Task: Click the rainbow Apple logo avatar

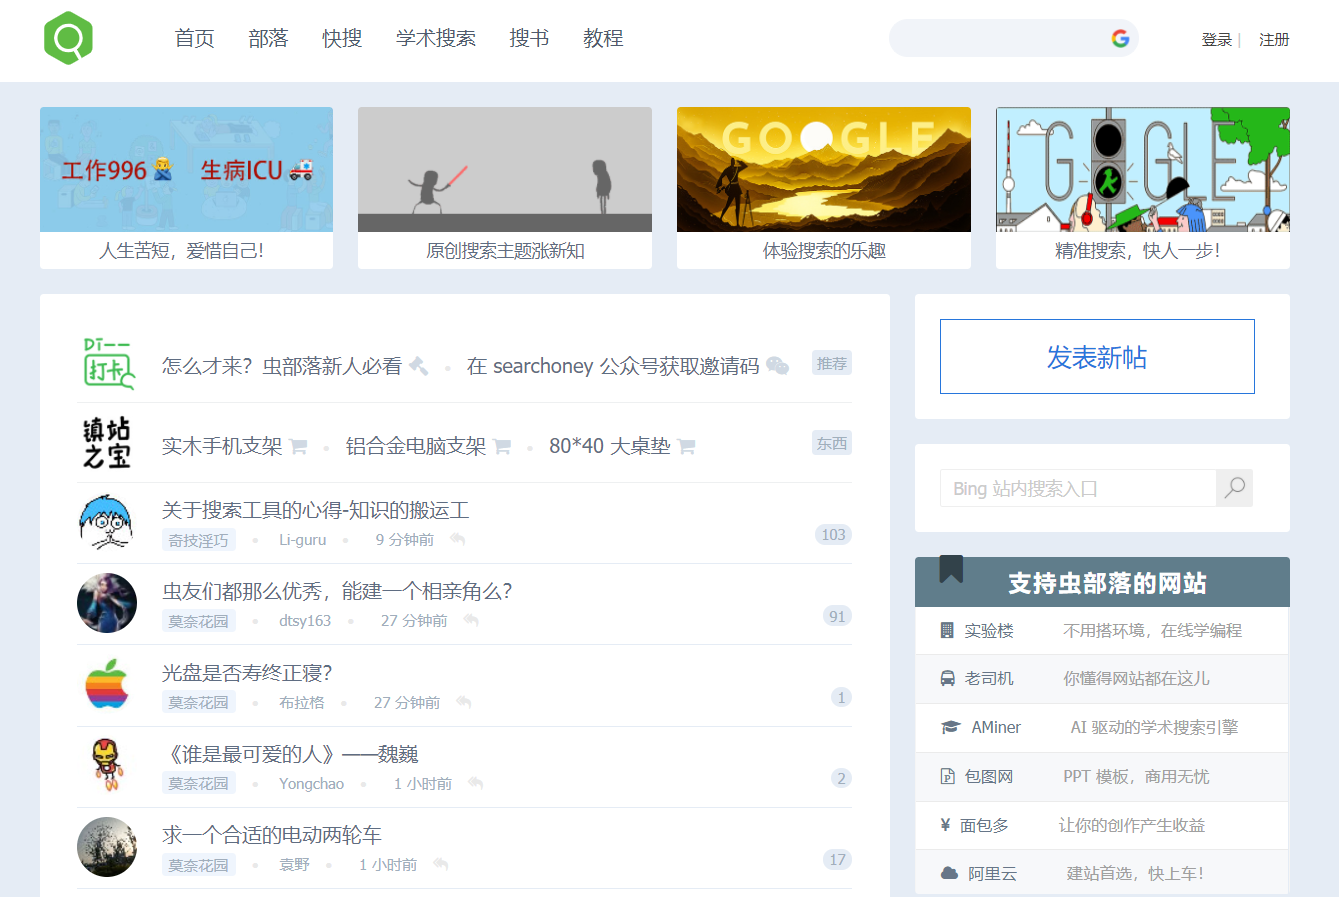Action: point(107,684)
